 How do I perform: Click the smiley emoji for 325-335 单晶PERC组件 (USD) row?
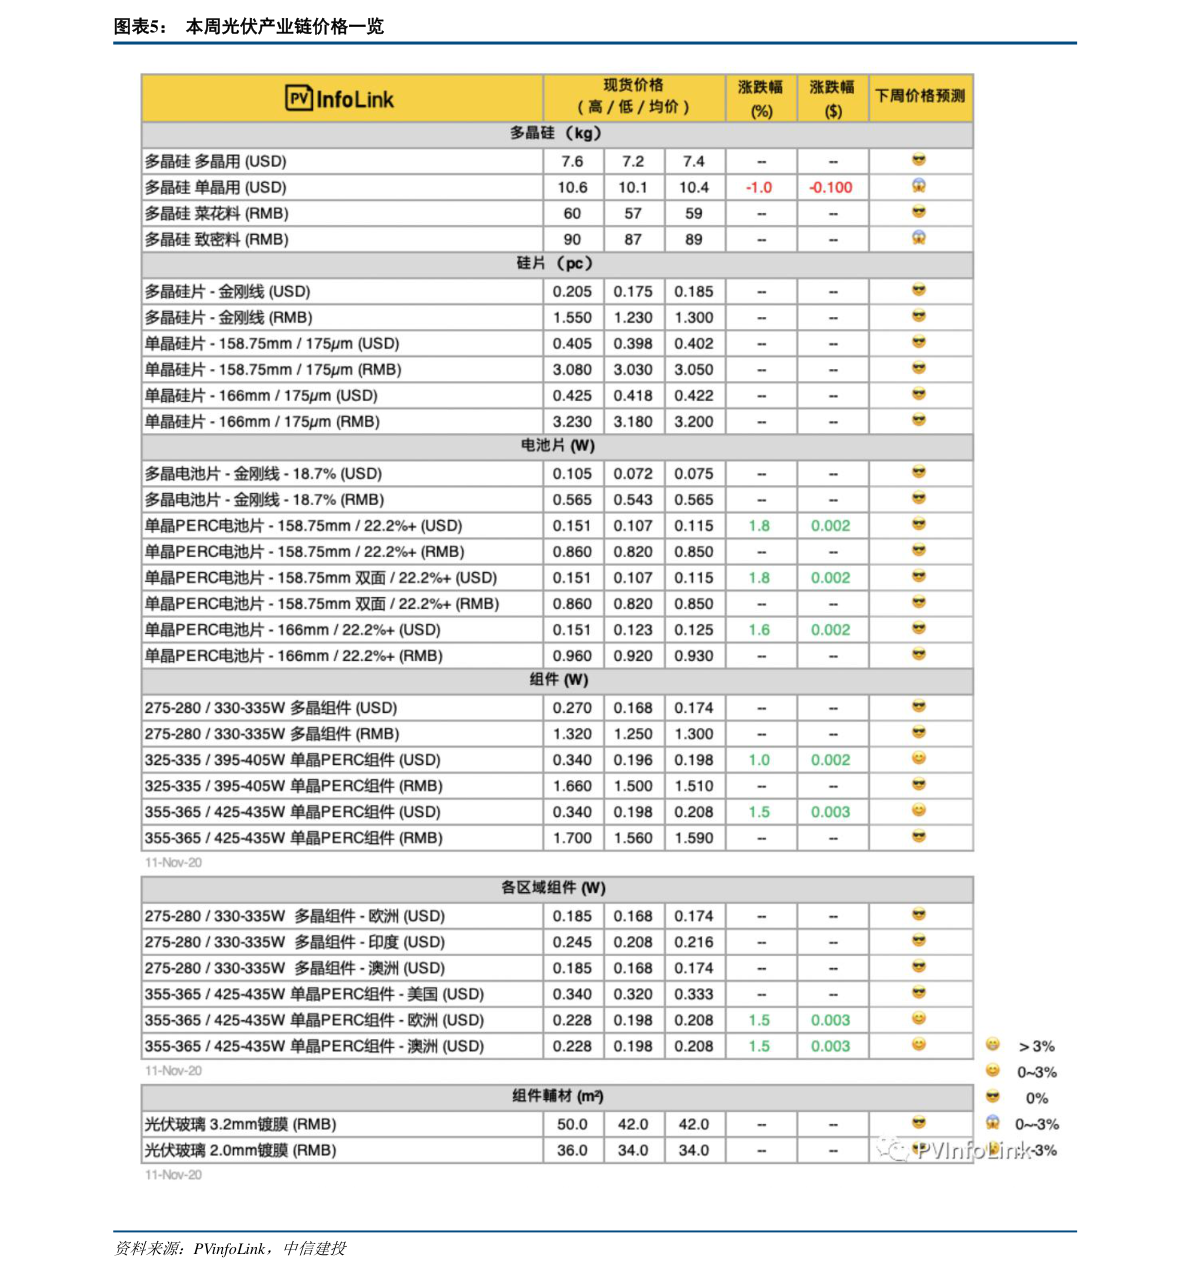click(x=919, y=759)
